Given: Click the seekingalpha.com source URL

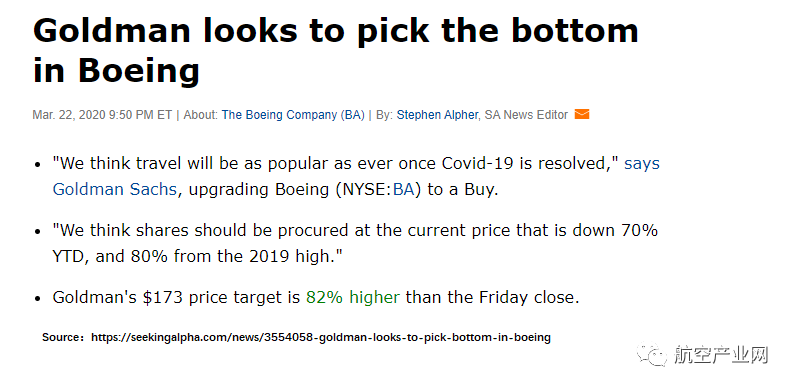Looking at the screenshot, I should pos(321,337).
